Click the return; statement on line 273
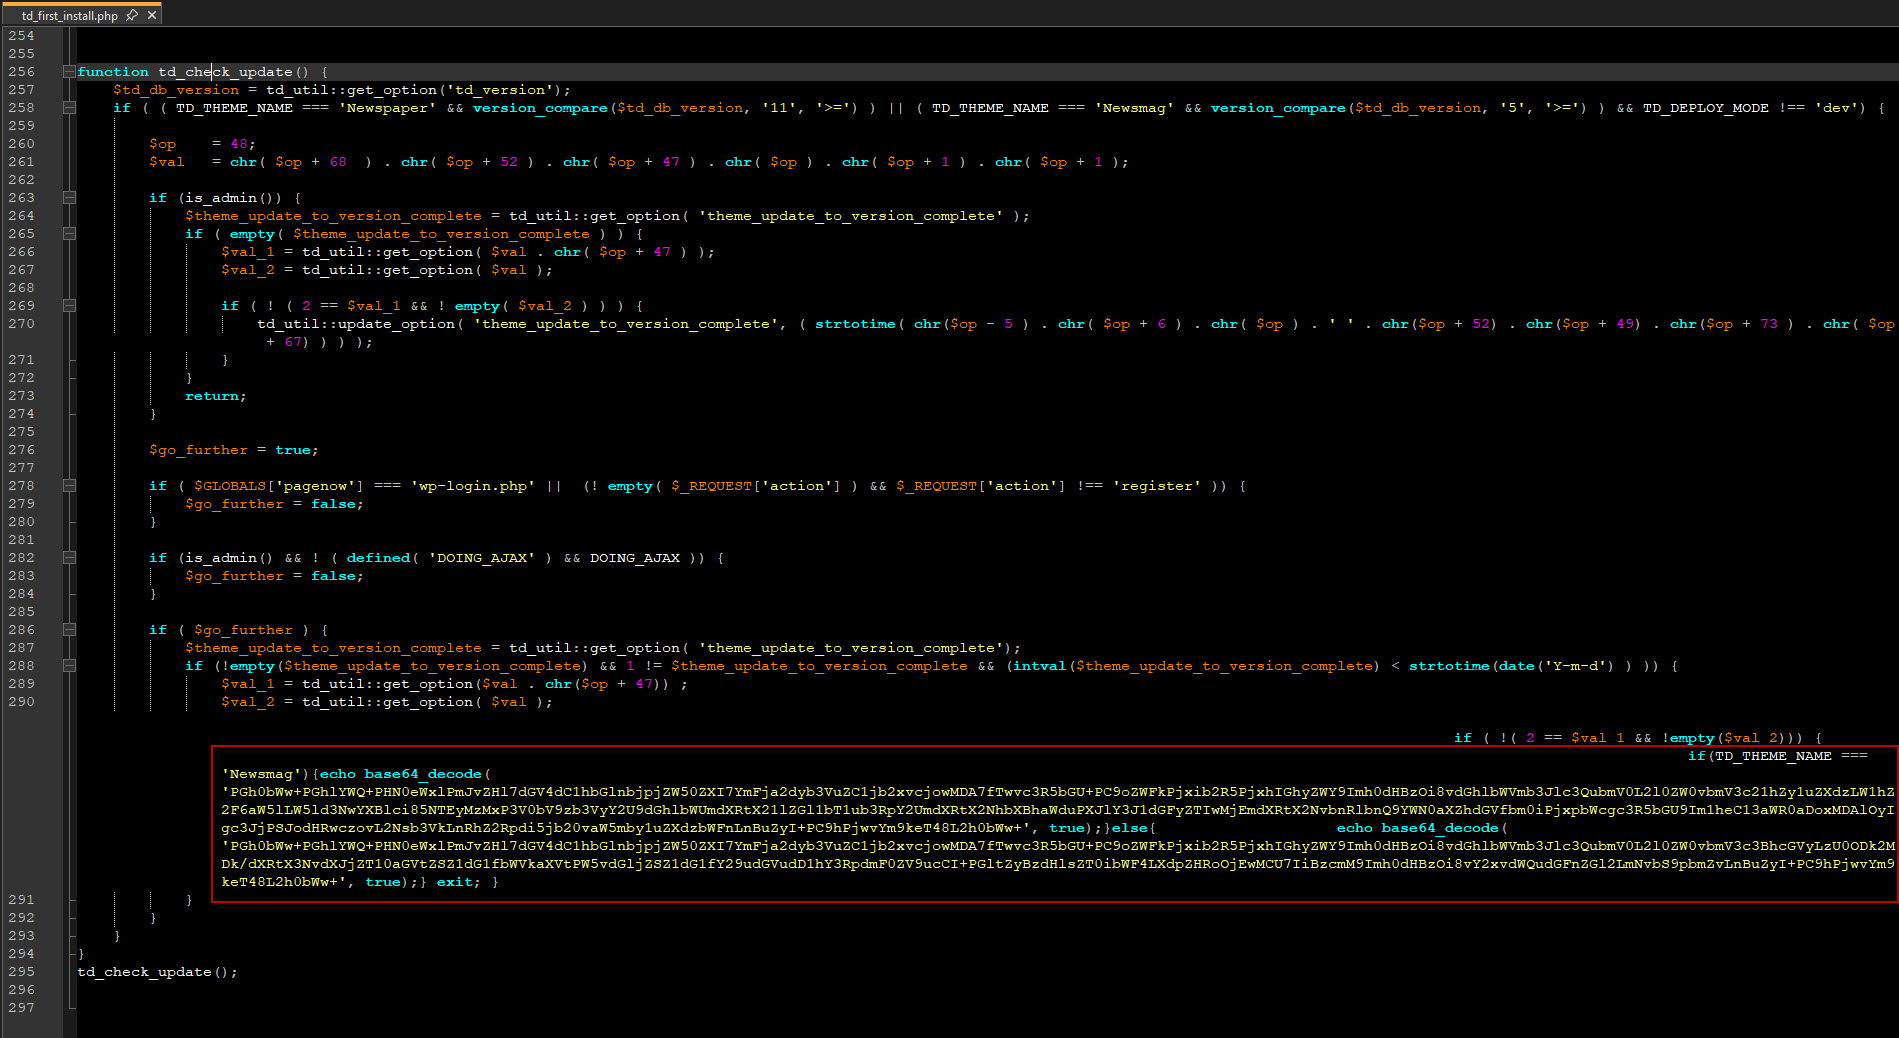Image resolution: width=1899 pixels, height=1038 pixels. [215, 396]
